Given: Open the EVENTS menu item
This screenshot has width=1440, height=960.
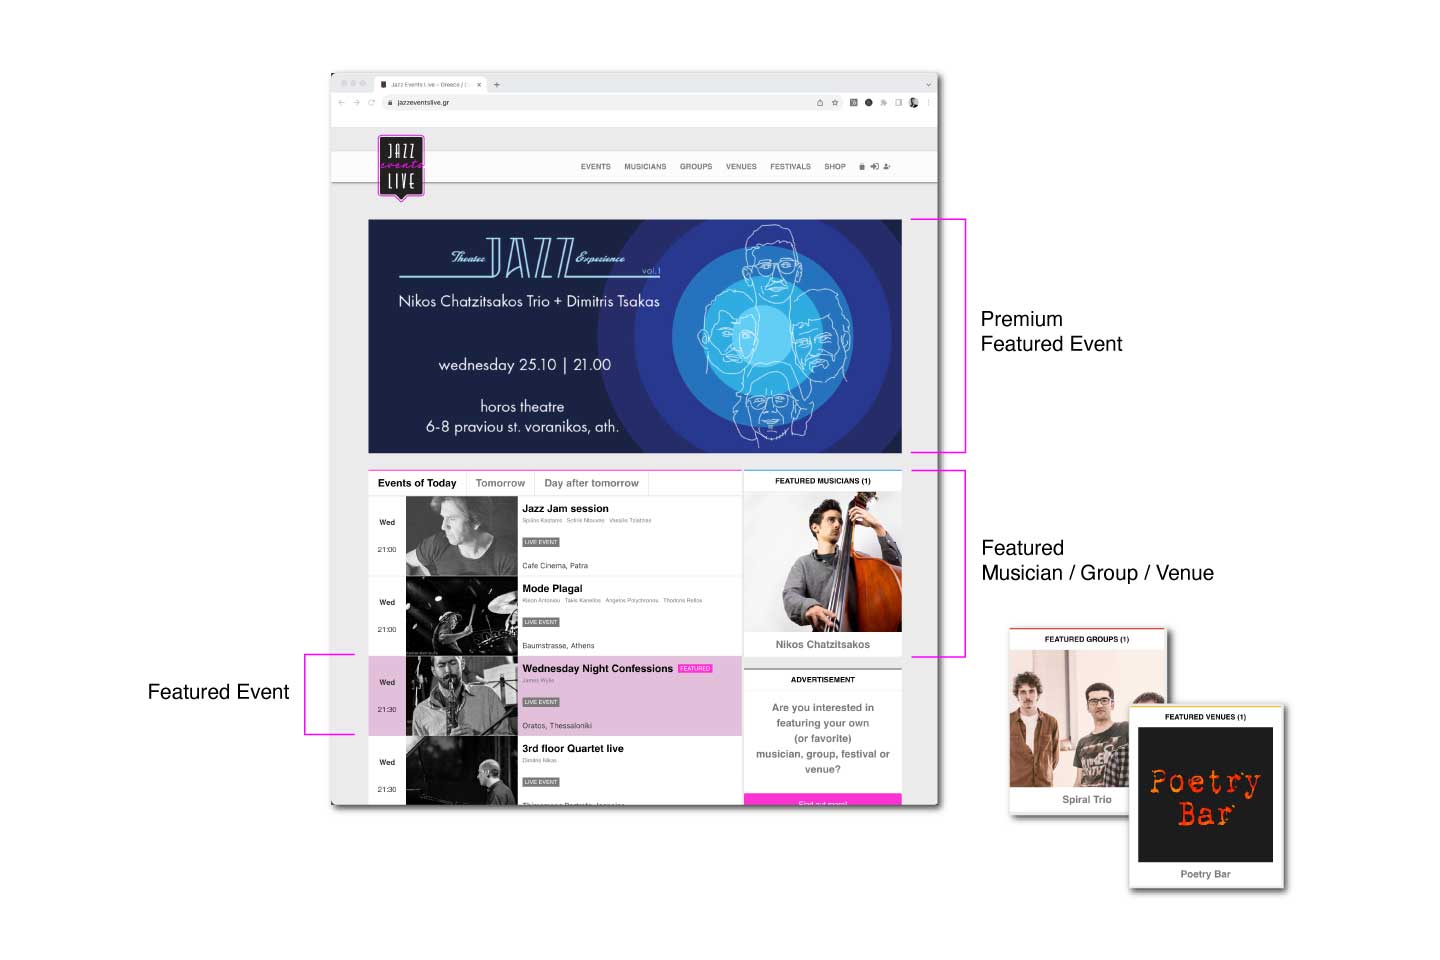Looking at the screenshot, I should (595, 167).
